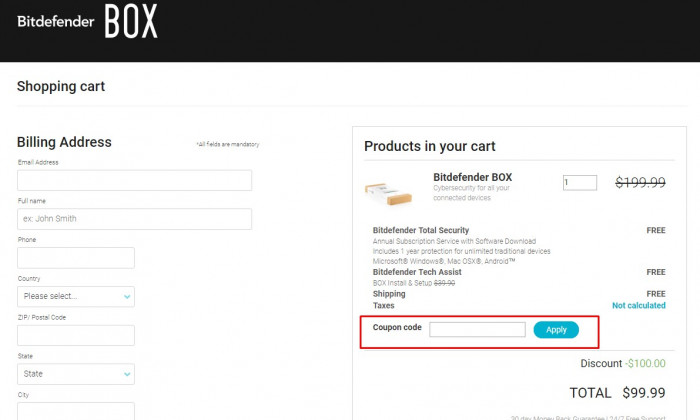Open the Country dropdown arrow
700x420 pixels.
pyautogui.click(x=127, y=297)
